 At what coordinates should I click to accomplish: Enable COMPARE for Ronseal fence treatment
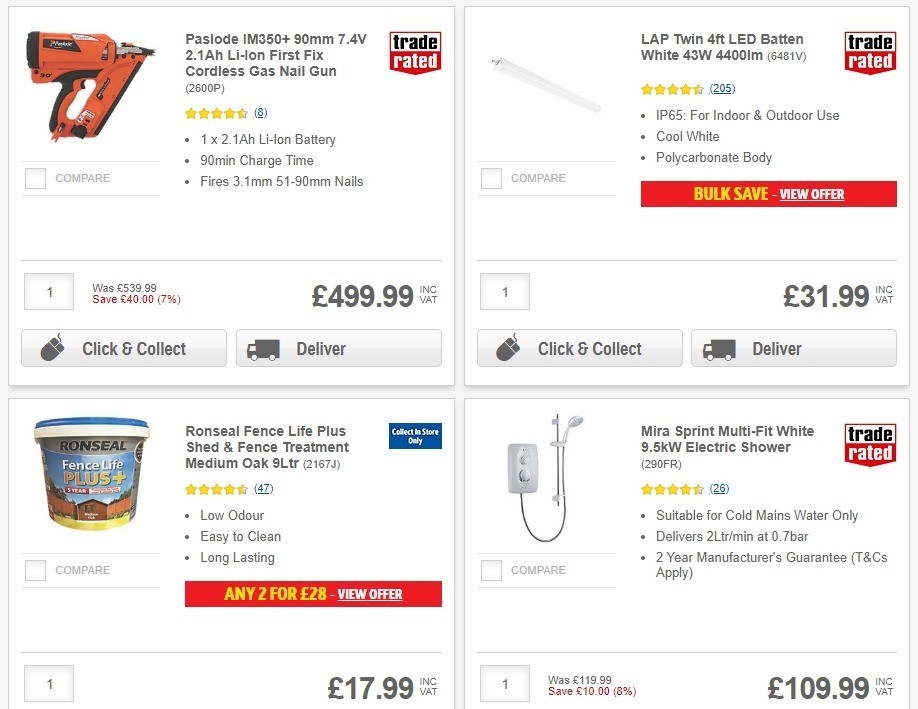pyautogui.click(x=35, y=570)
